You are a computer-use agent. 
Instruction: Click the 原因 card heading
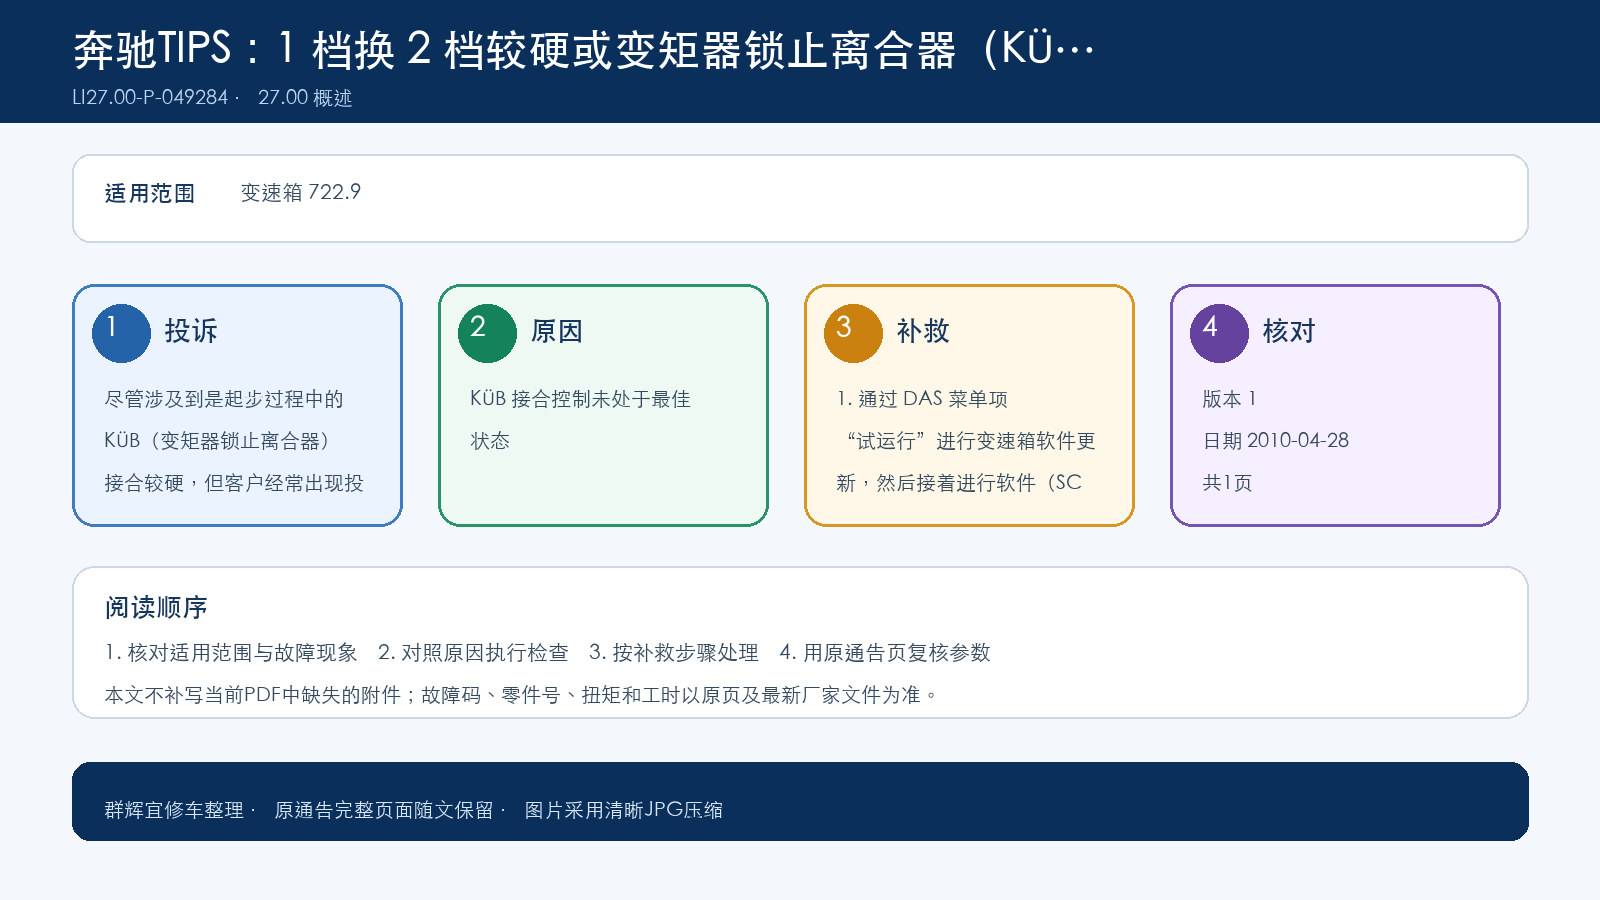tap(557, 331)
